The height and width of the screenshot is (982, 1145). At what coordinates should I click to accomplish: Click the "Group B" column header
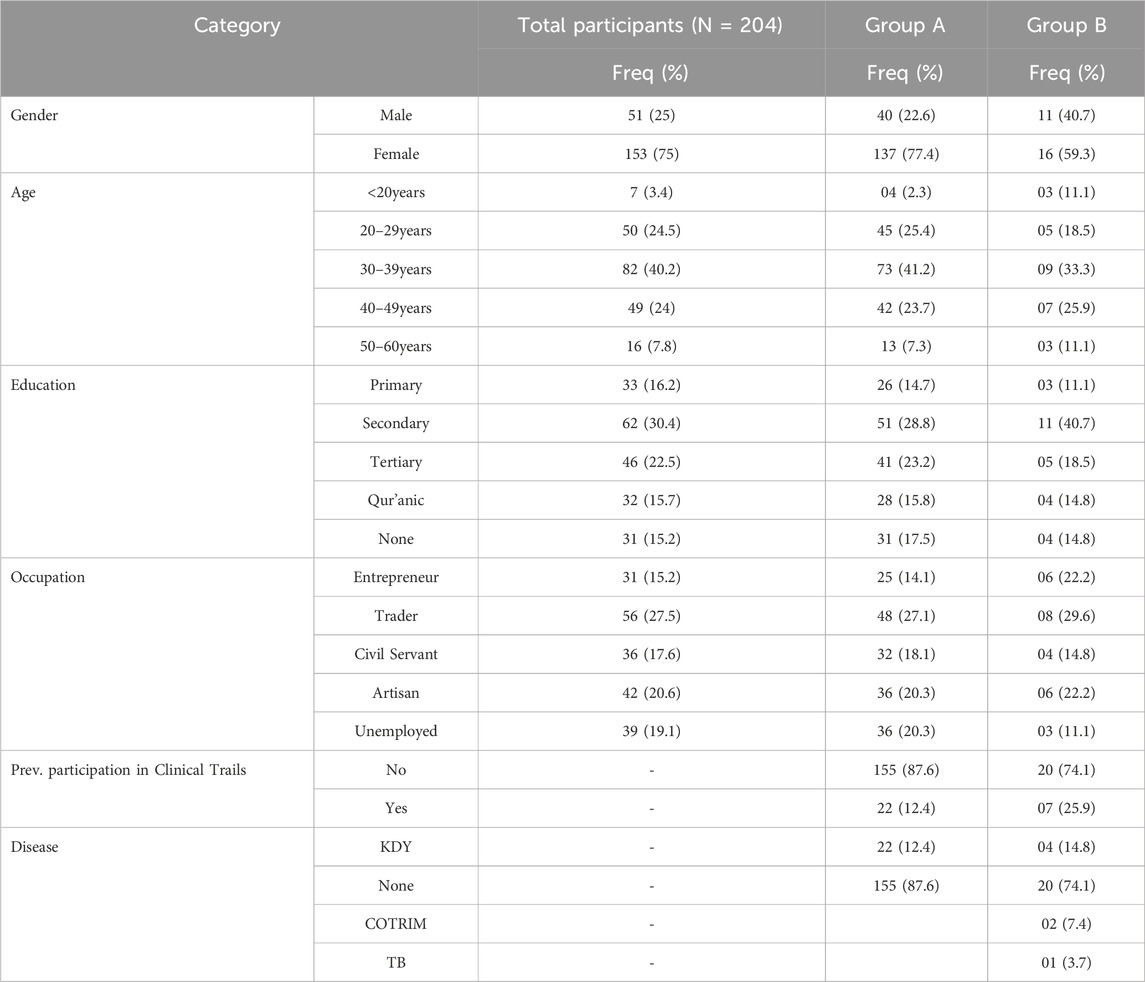[x=1066, y=26]
